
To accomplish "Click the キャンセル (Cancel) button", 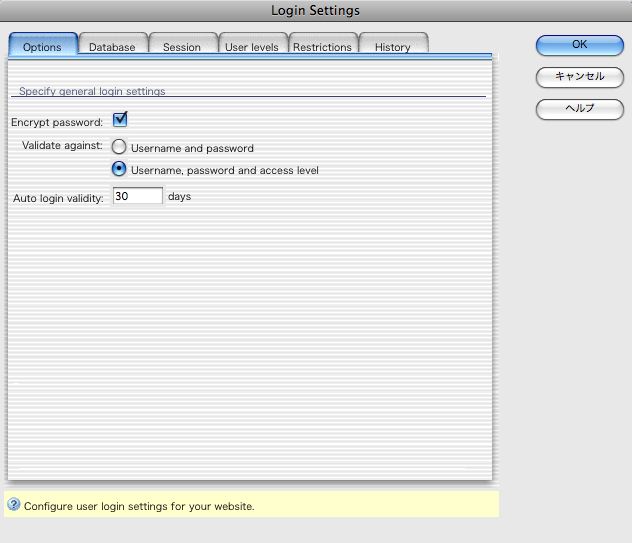I will [579, 76].
